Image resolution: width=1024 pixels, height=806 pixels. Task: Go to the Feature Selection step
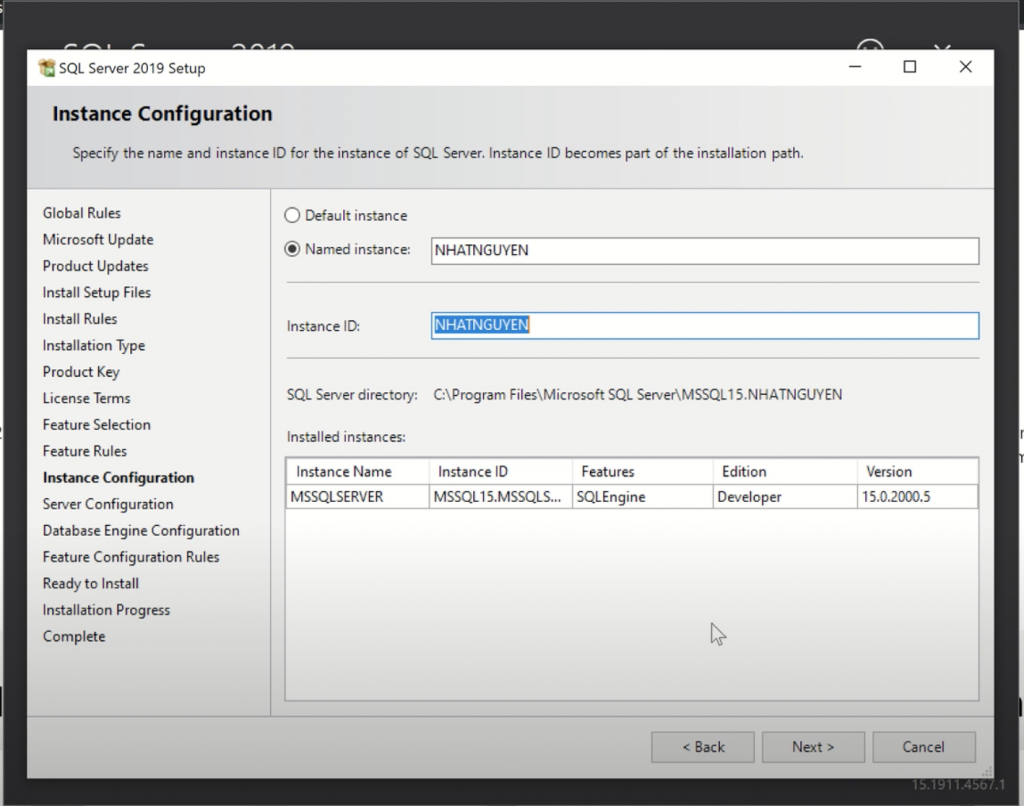[97, 425]
